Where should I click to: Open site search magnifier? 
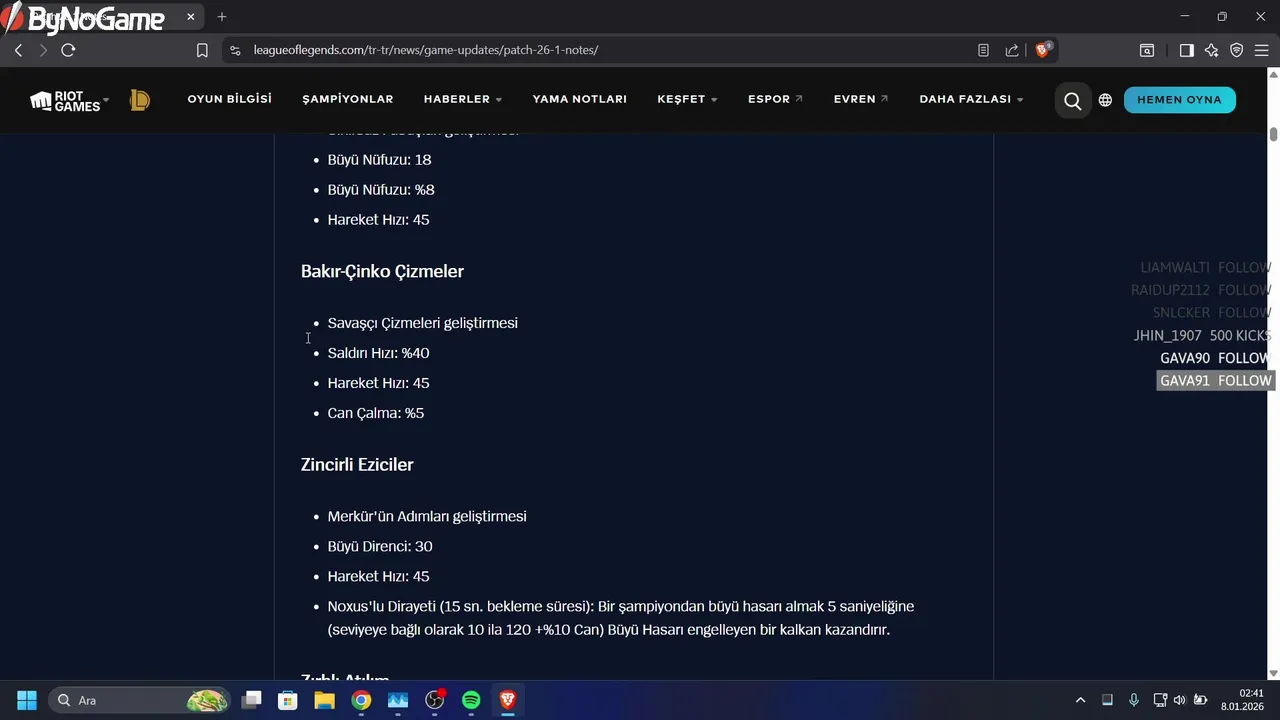pyautogui.click(x=1073, y=100)
